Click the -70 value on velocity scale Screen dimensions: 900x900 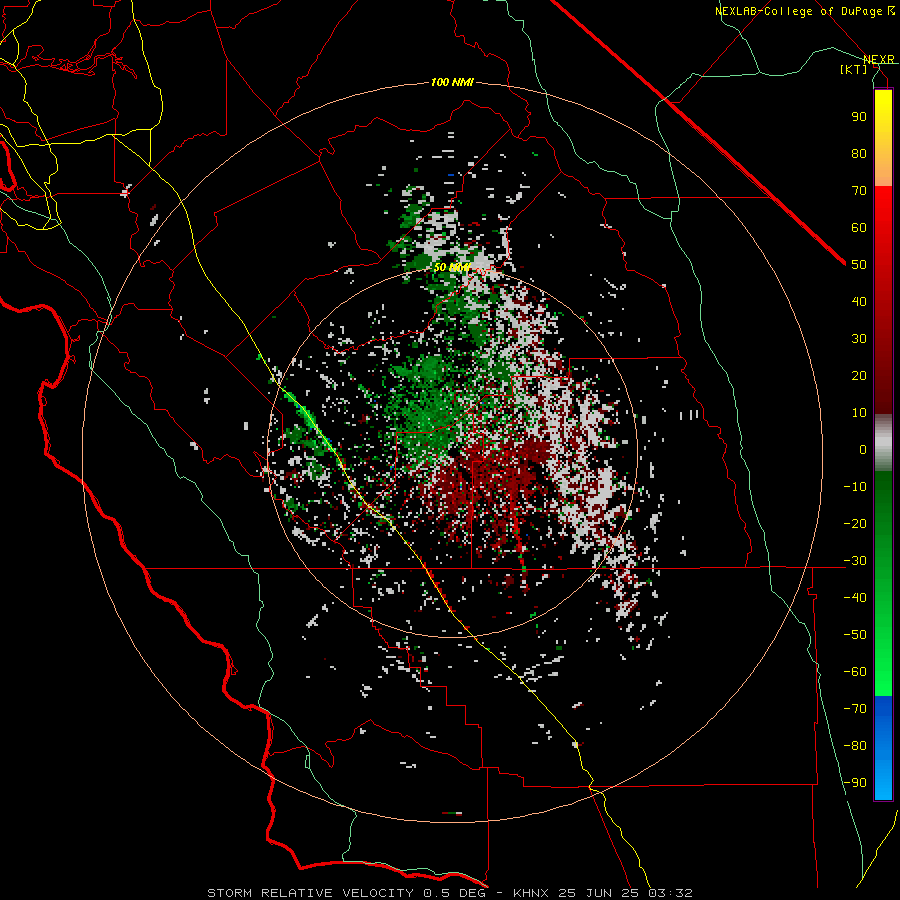pyautogui.click(x=855, y=709)
